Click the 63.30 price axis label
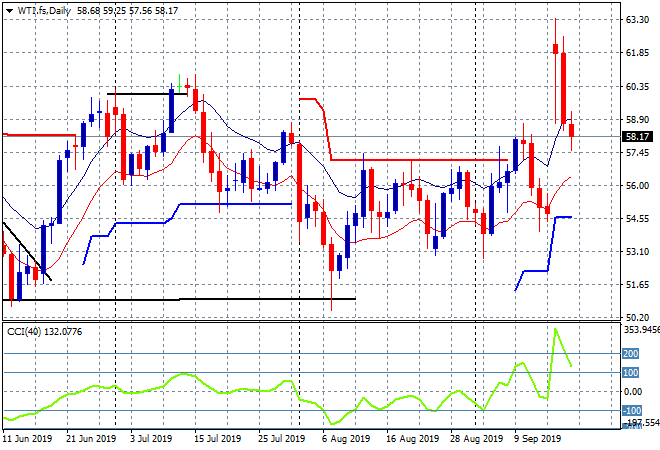Image resolution: width=660 pixels, height=450 pixels. click(637, 20)
